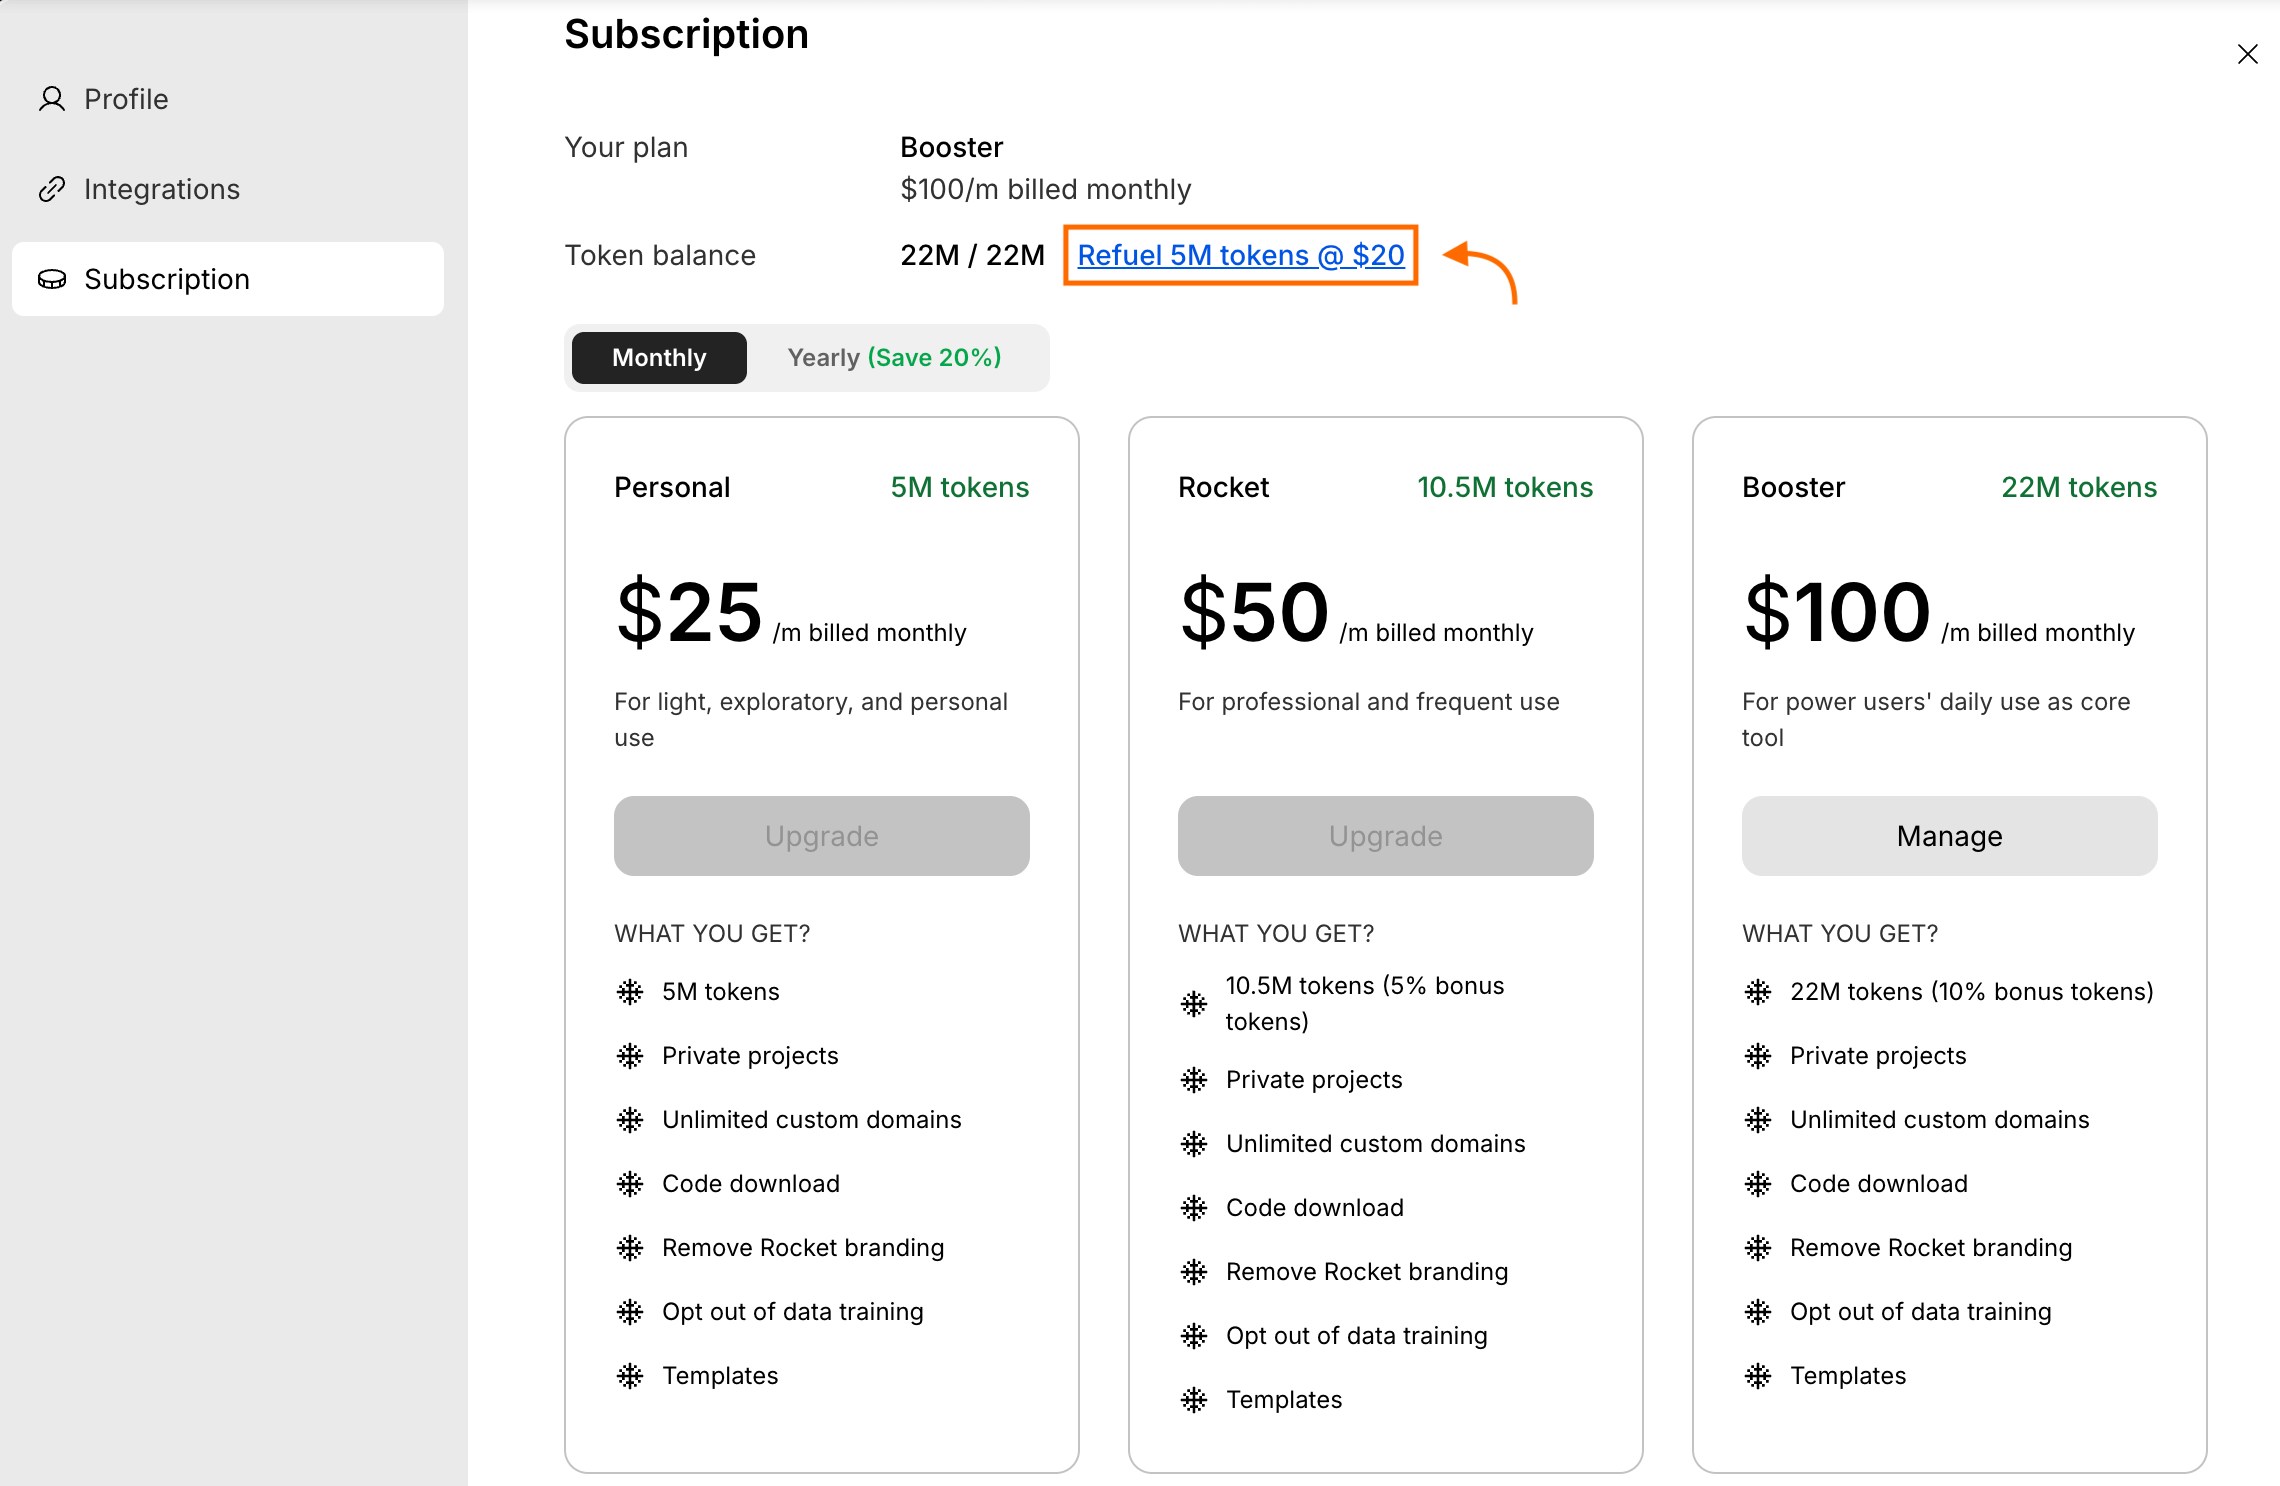Click the Subscription coin icon in sidebar

pos(51,280)
